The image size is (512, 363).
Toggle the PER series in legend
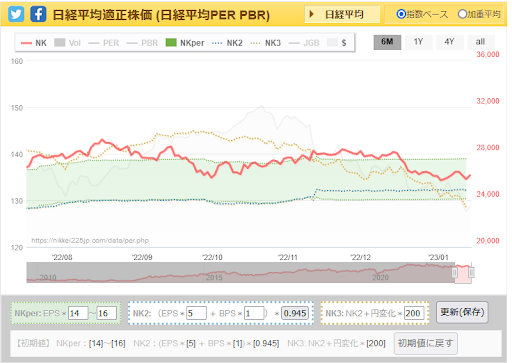click(104, 43)
